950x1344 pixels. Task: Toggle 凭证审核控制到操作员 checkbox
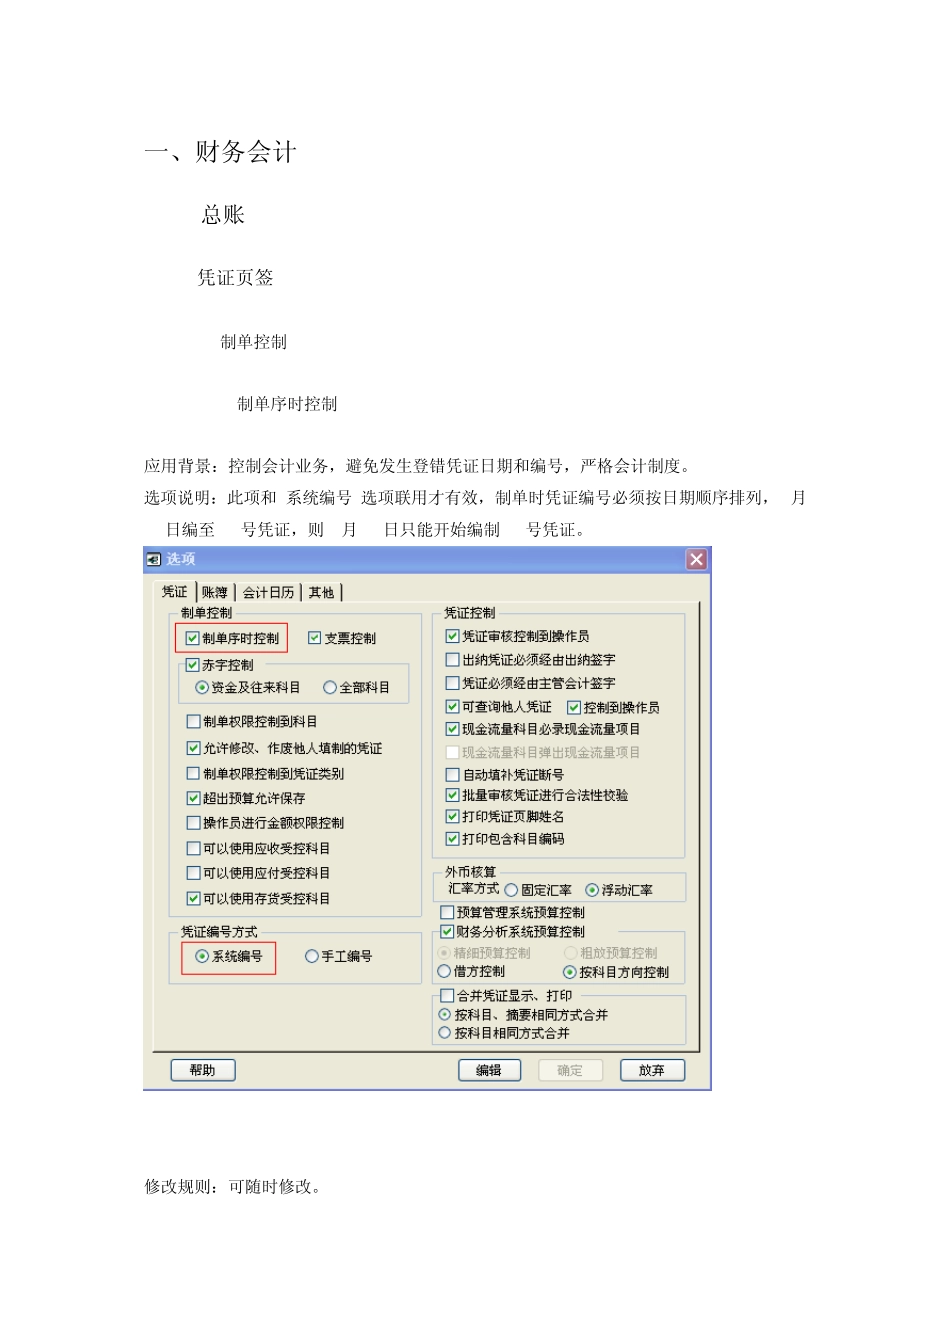[452, 636]
